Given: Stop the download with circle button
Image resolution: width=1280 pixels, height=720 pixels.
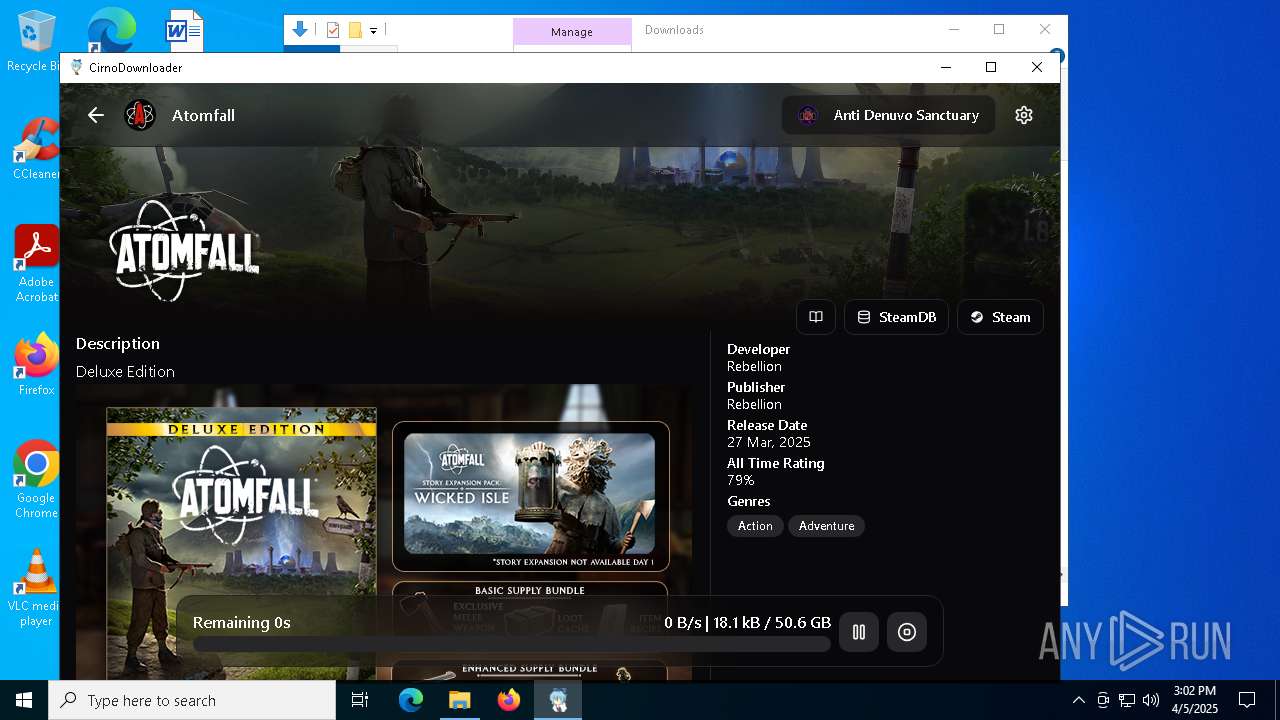Looking at the screenshot, I should click(907, 632).
